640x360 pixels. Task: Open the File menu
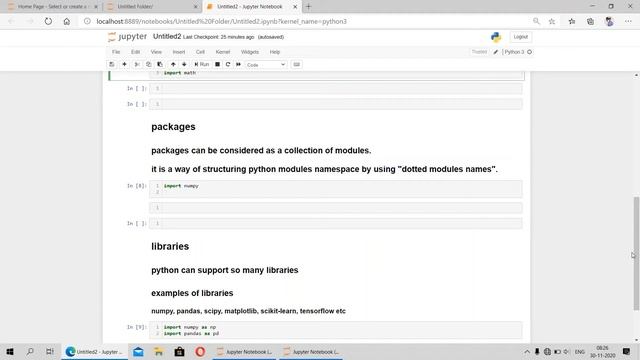(116, 52)
